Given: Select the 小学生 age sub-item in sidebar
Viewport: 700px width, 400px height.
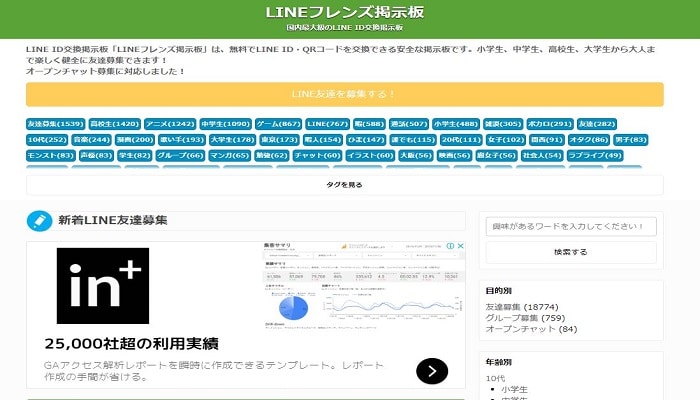Looking at the screenshot, I should pos(514,389).
